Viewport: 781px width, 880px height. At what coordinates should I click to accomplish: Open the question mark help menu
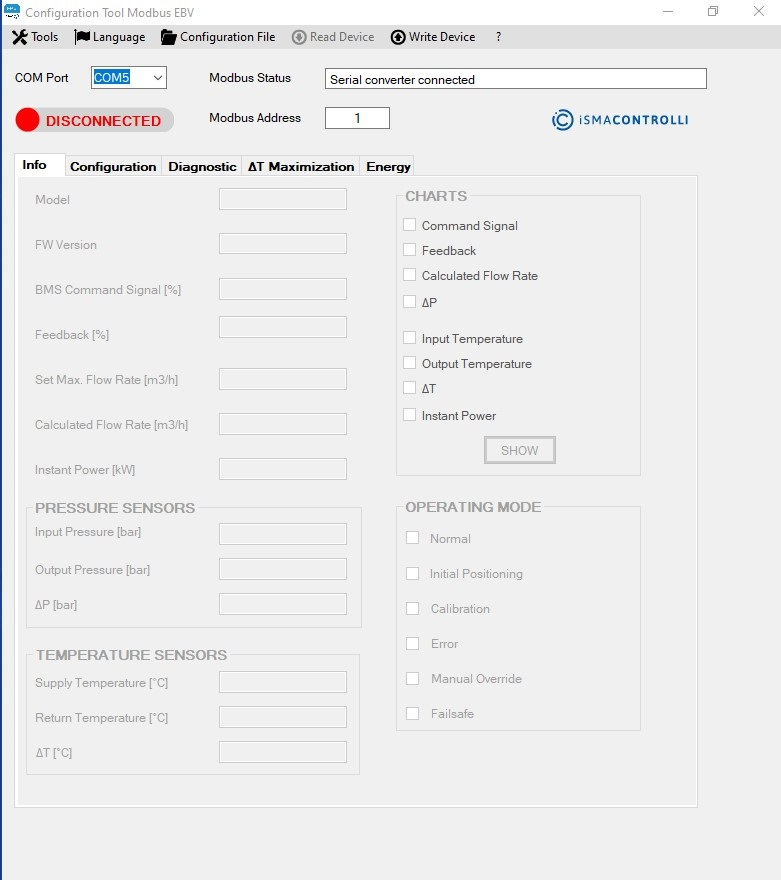498,37
